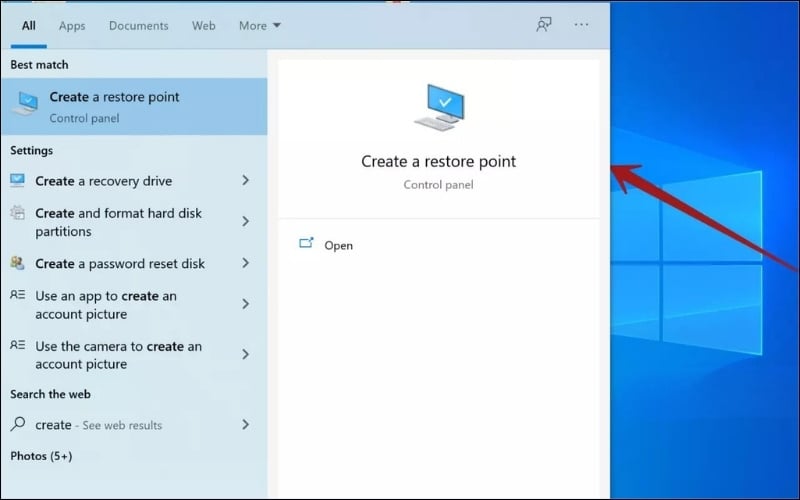Expand Create and format hard disk partitions chevron
Image resolution: width=800 pixels, height=500 pixels.
(x=245, y=221)
